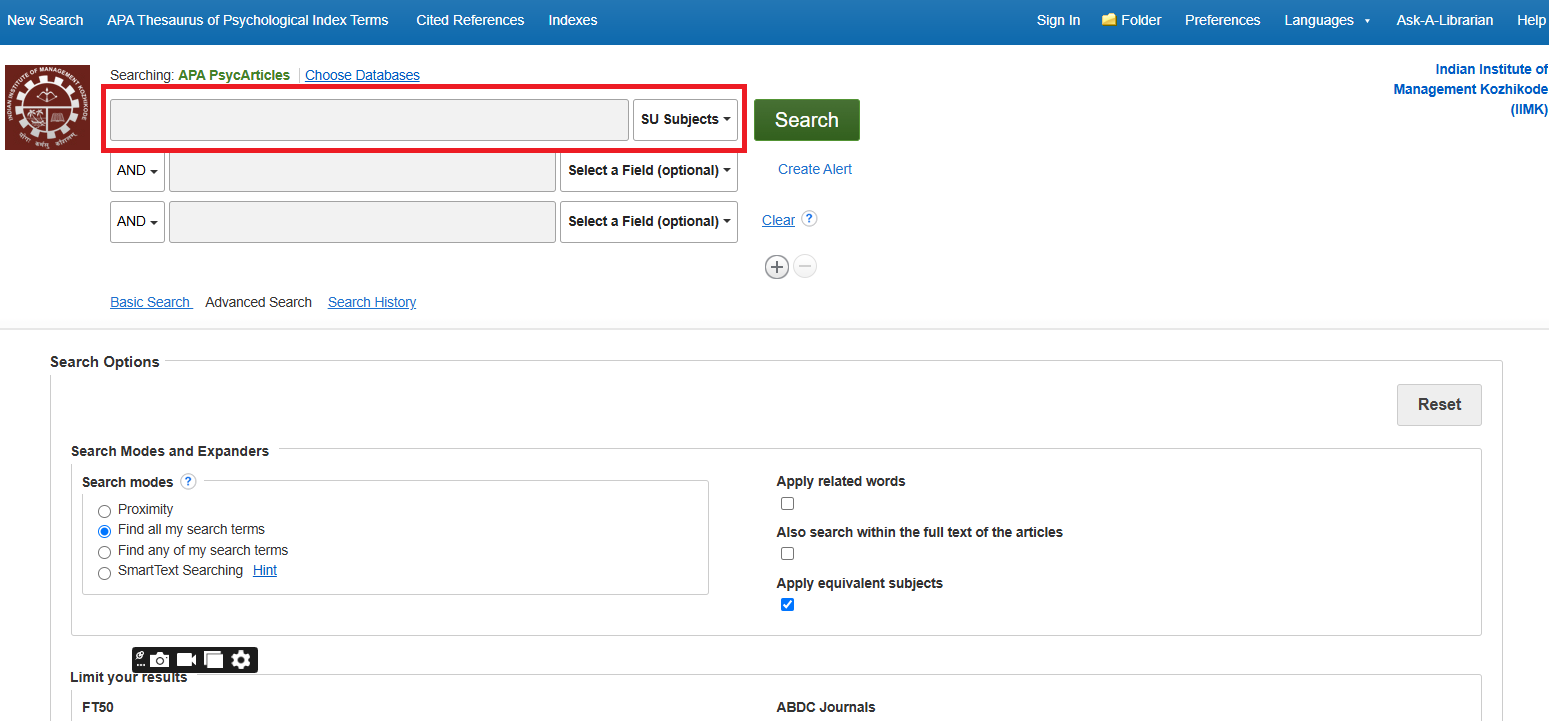1549x721 pixels.
Task: Uncheck Apply equivalent subjects
Action: (787, 605)
